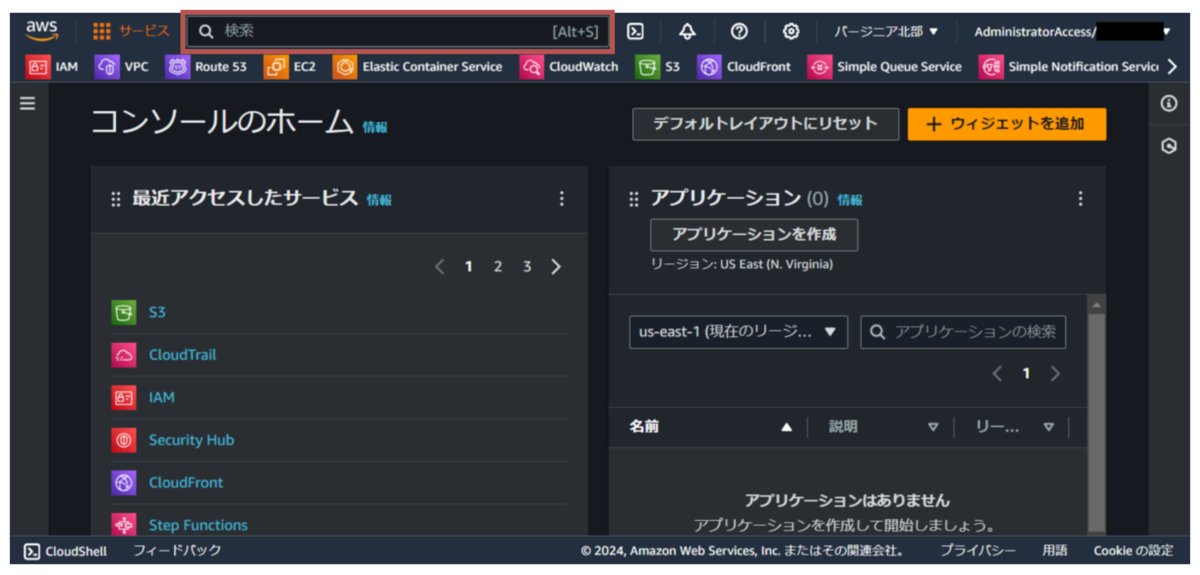
Task: Open CloudTrail in recently visited services
Action: pos(182,355)
